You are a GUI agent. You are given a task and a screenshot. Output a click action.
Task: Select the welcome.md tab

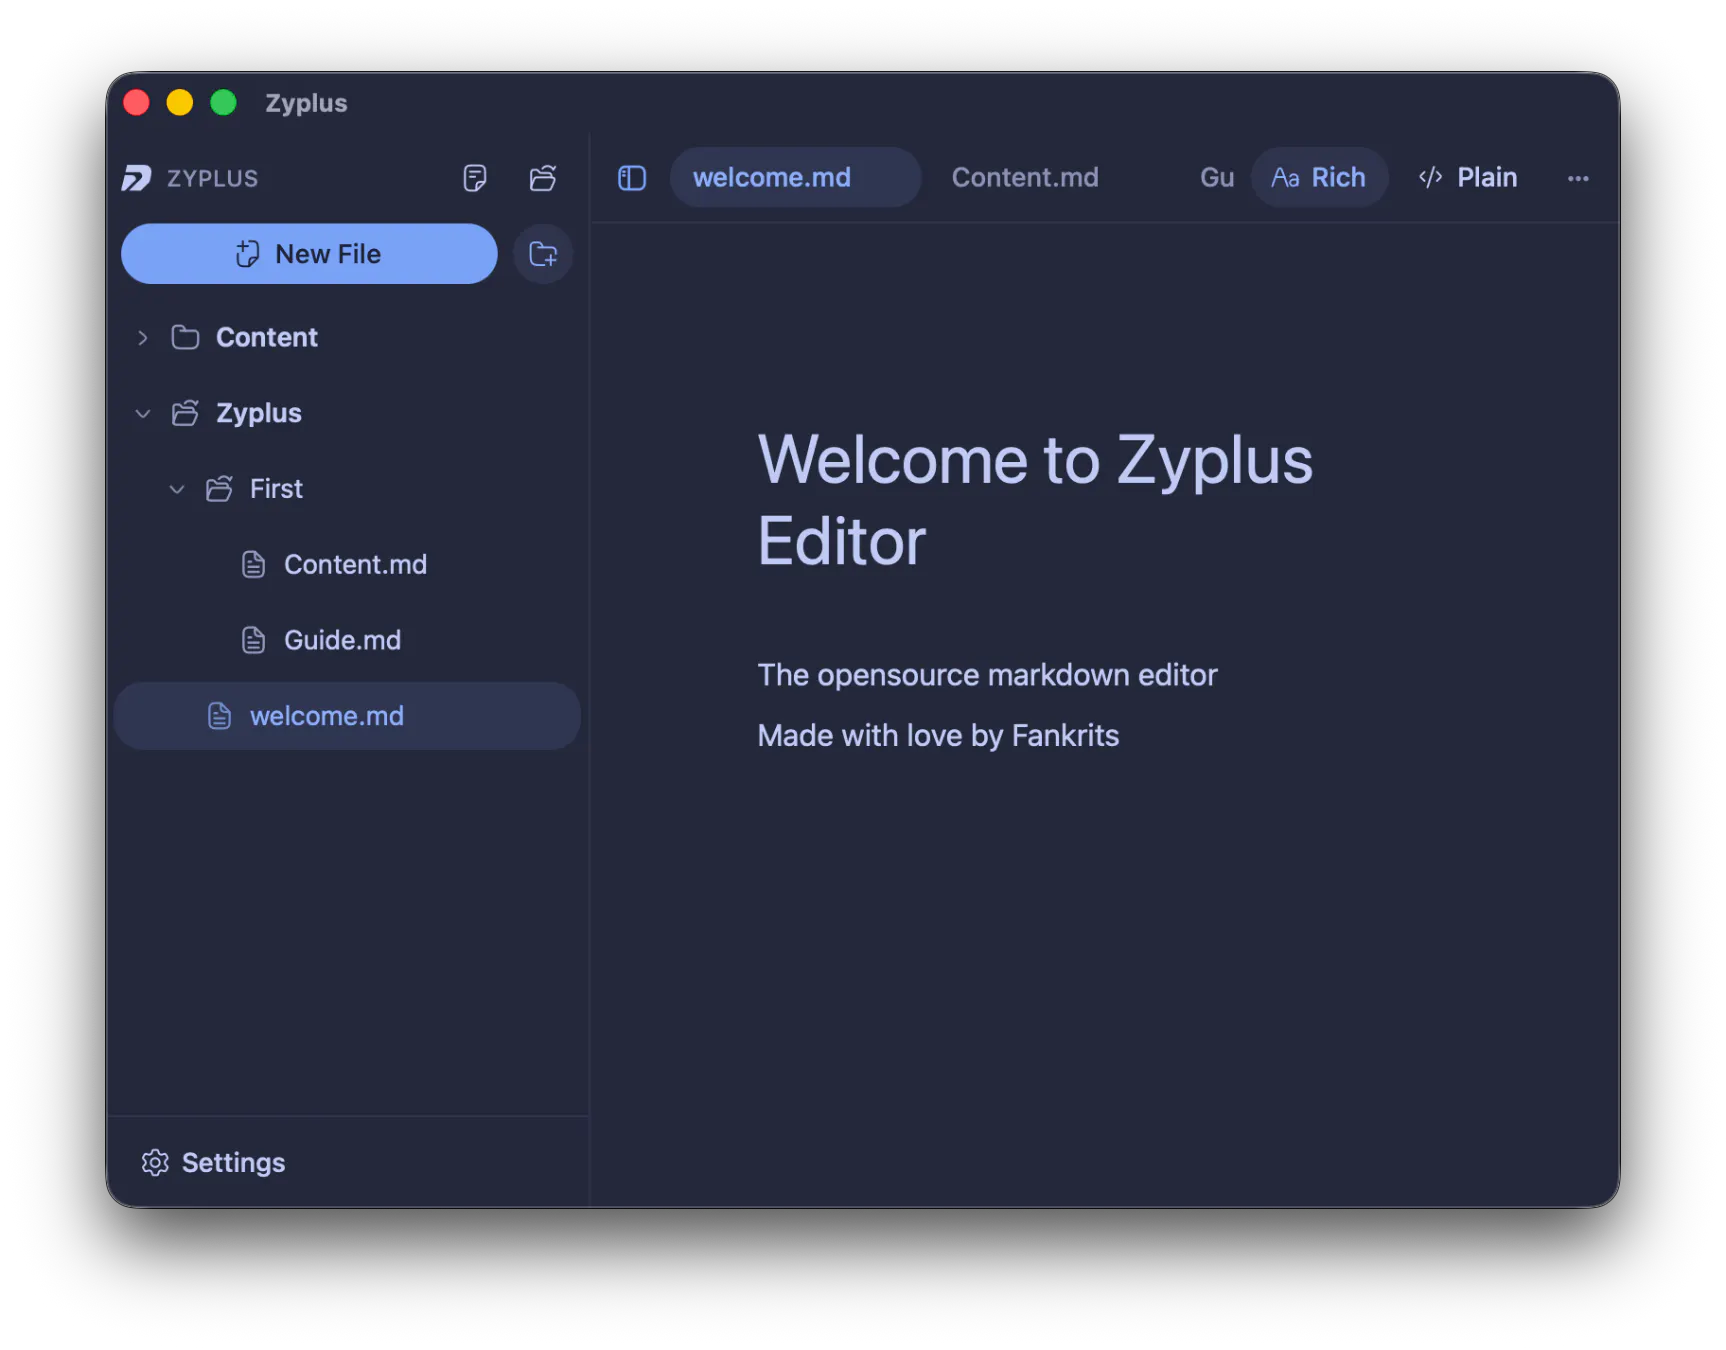[x=795, y=177]
